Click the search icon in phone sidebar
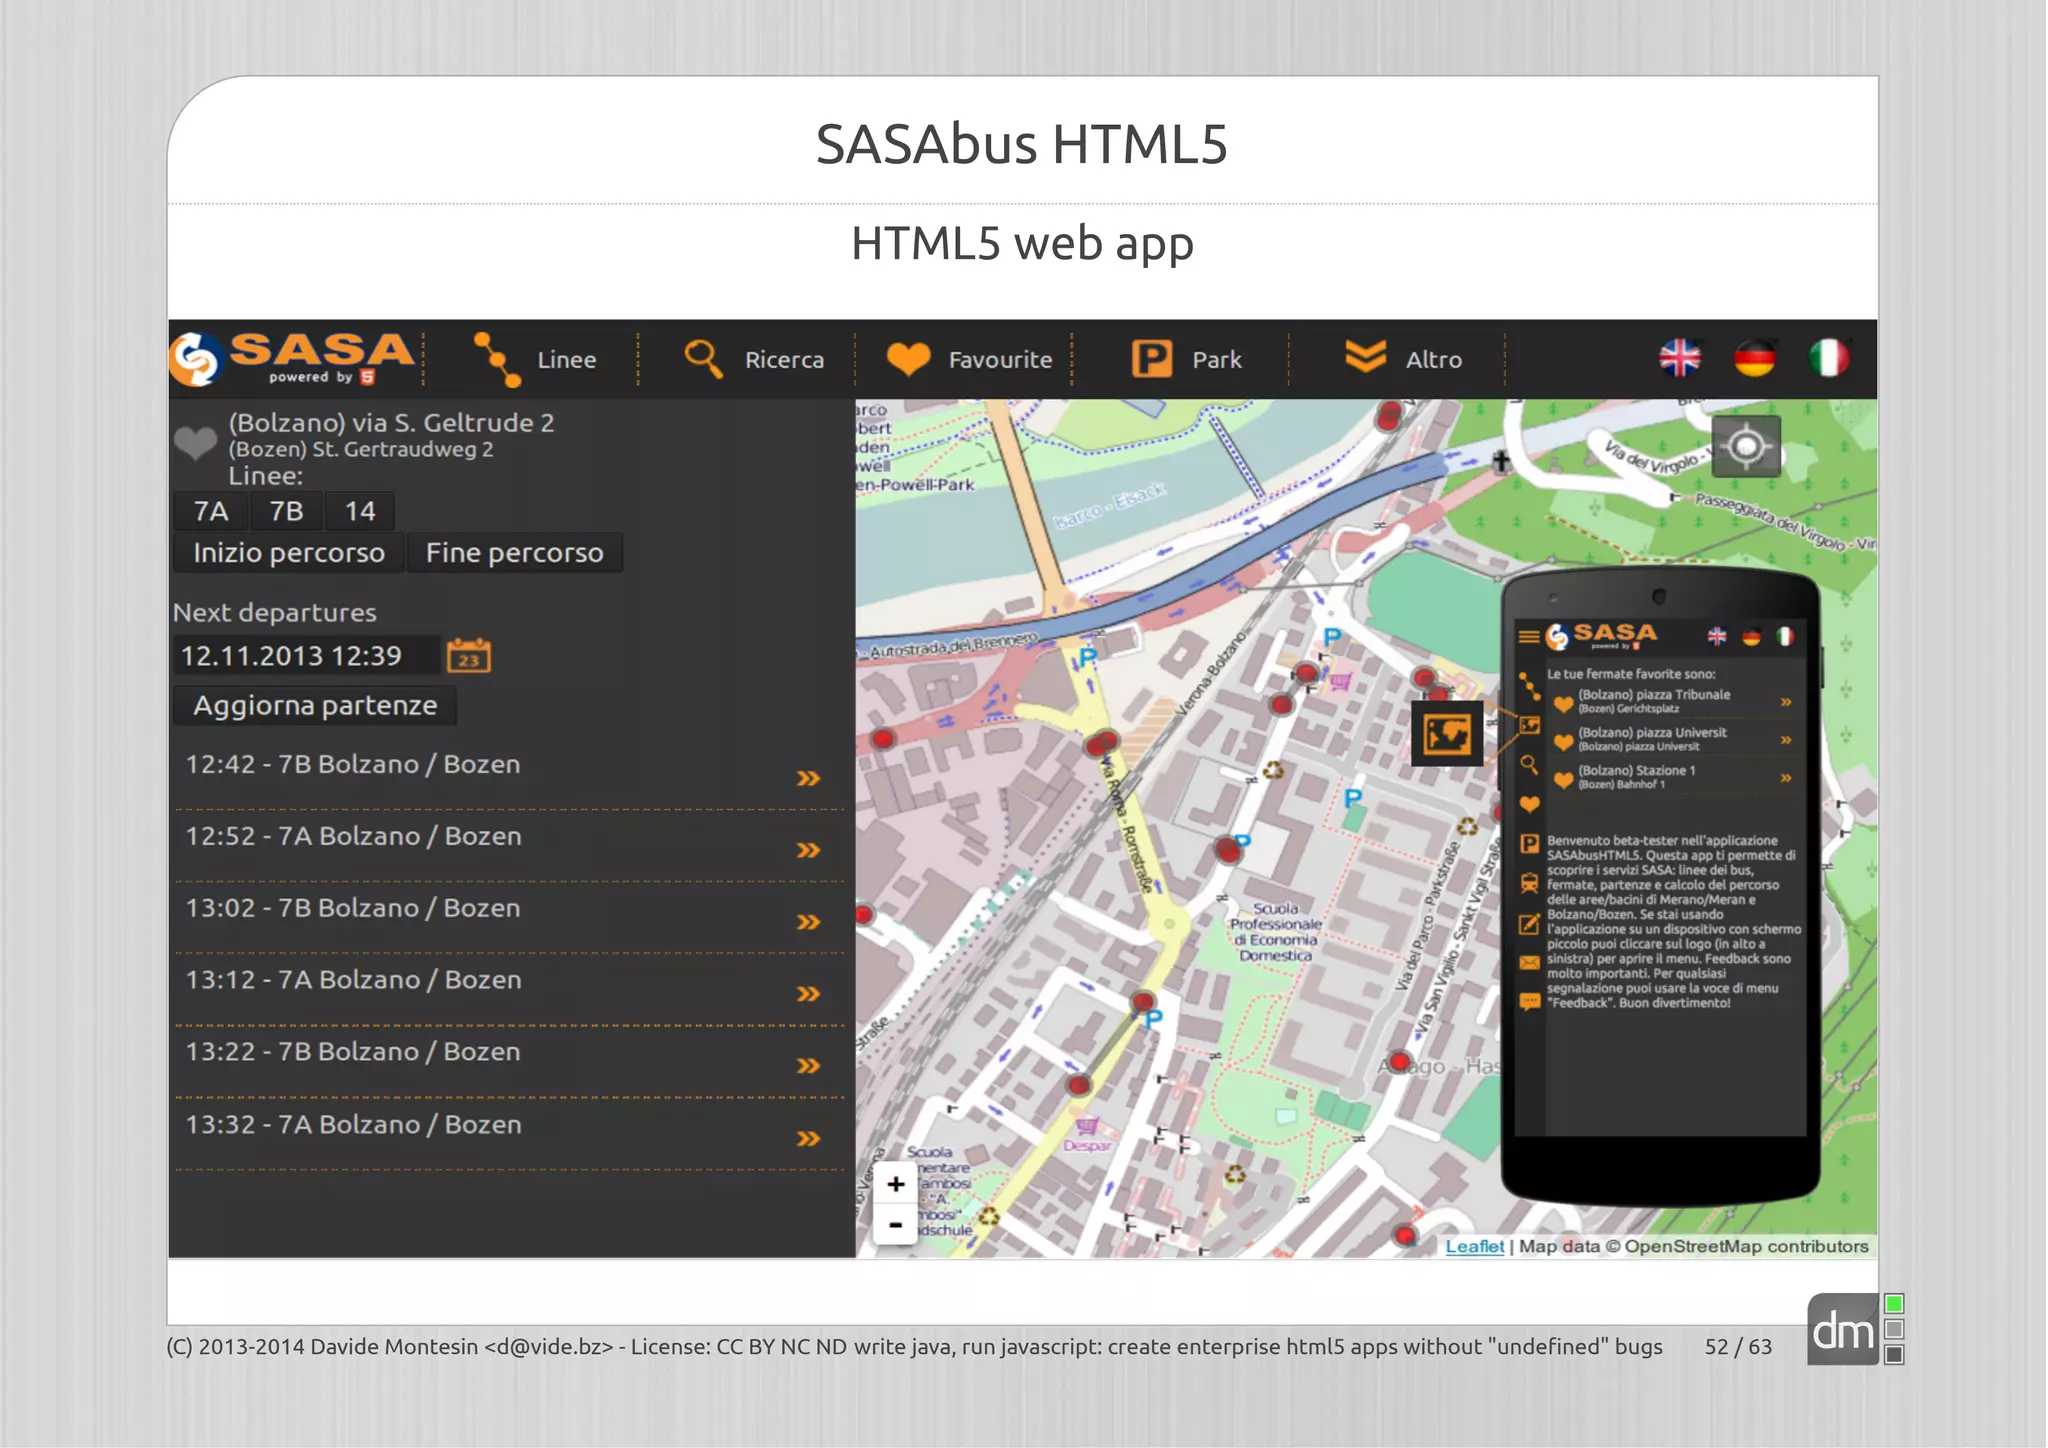Image resolution: width=2048 pixels, height=1448 pixels. pyautogui.click(x=1529, y=765)
